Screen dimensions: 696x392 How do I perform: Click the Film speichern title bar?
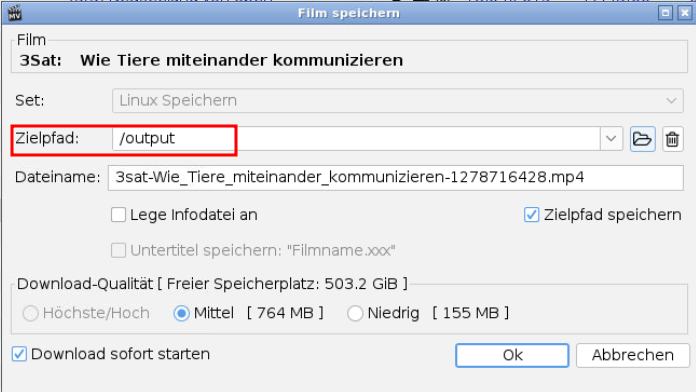[x=348, y=13]
